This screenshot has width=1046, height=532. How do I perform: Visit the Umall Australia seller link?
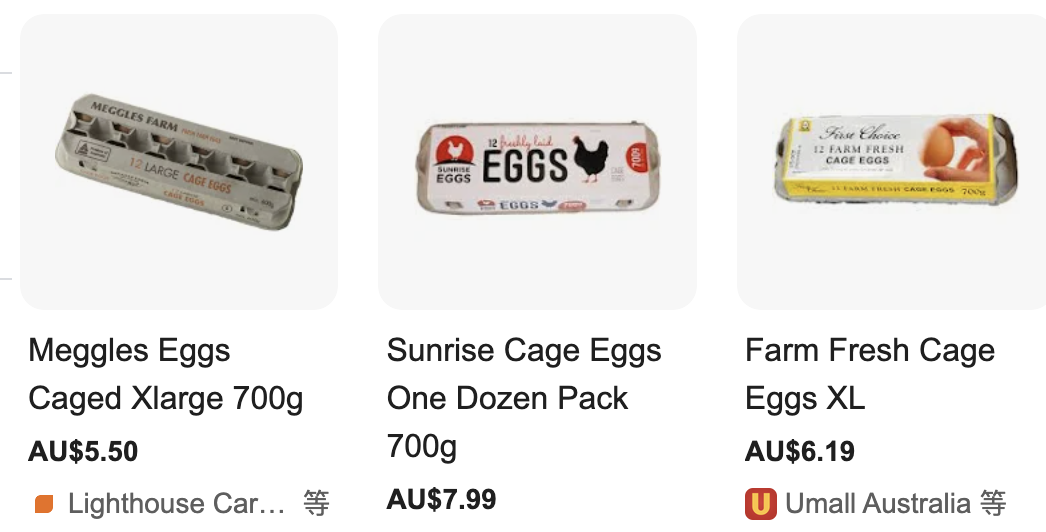pos(878,503)
